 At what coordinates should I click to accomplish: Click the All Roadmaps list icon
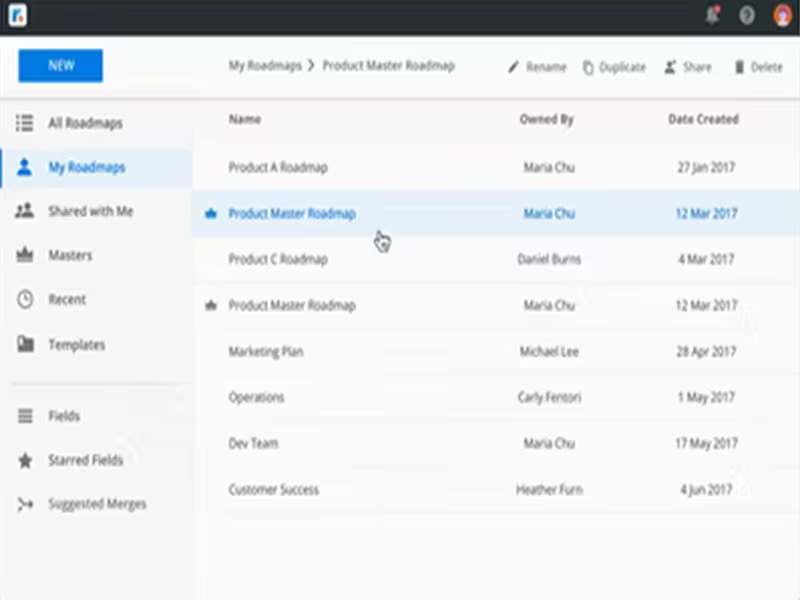coord(24,123)
